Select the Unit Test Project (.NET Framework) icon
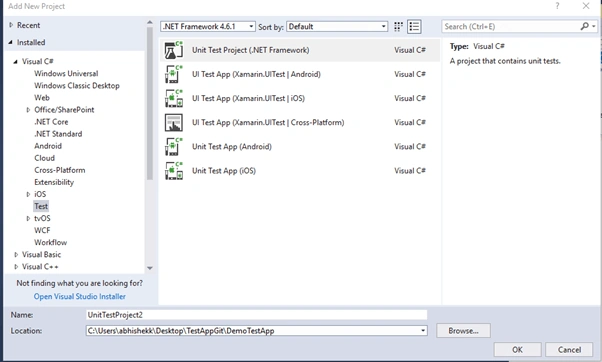The image size is (602, 362). 174,50
